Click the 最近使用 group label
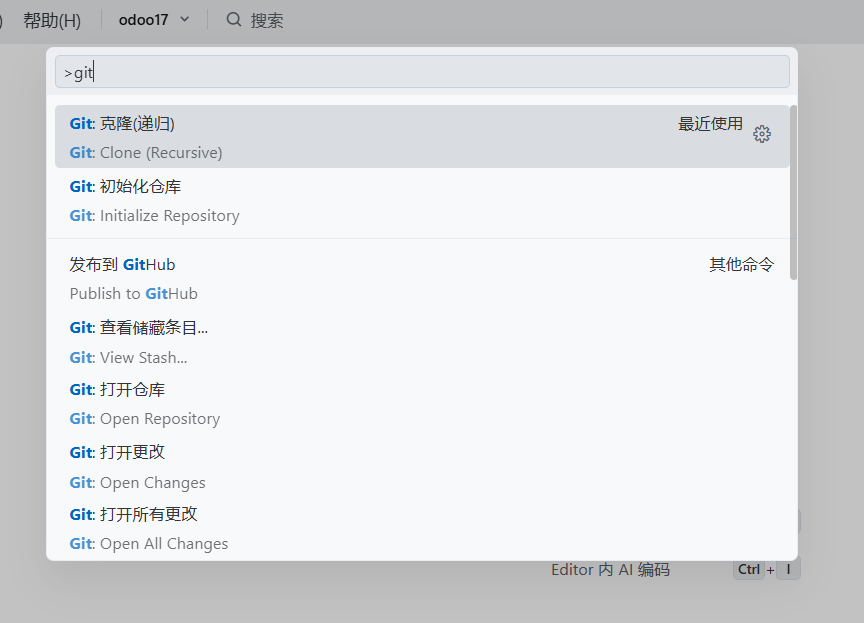Viewport: 864px width, 623px height. tap(710, 124)
